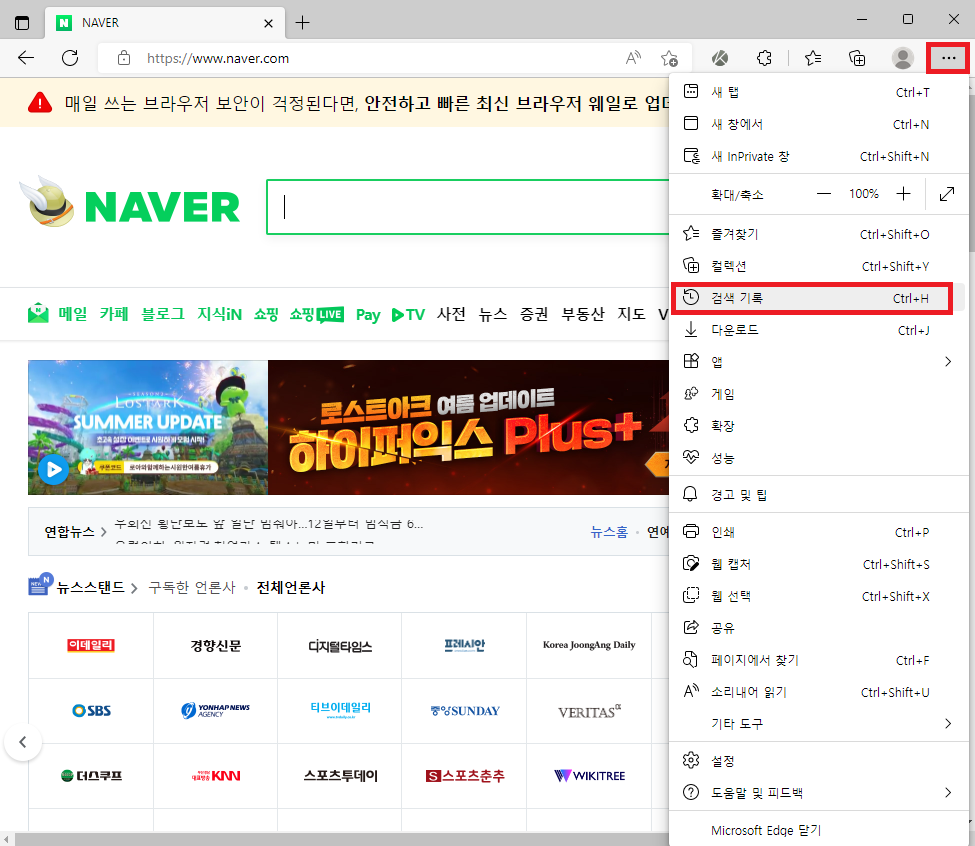Click the 하이퍼익스 Plus banner ad
The height and width of the screenshot is (846, 975).
[x=468, y=428]
